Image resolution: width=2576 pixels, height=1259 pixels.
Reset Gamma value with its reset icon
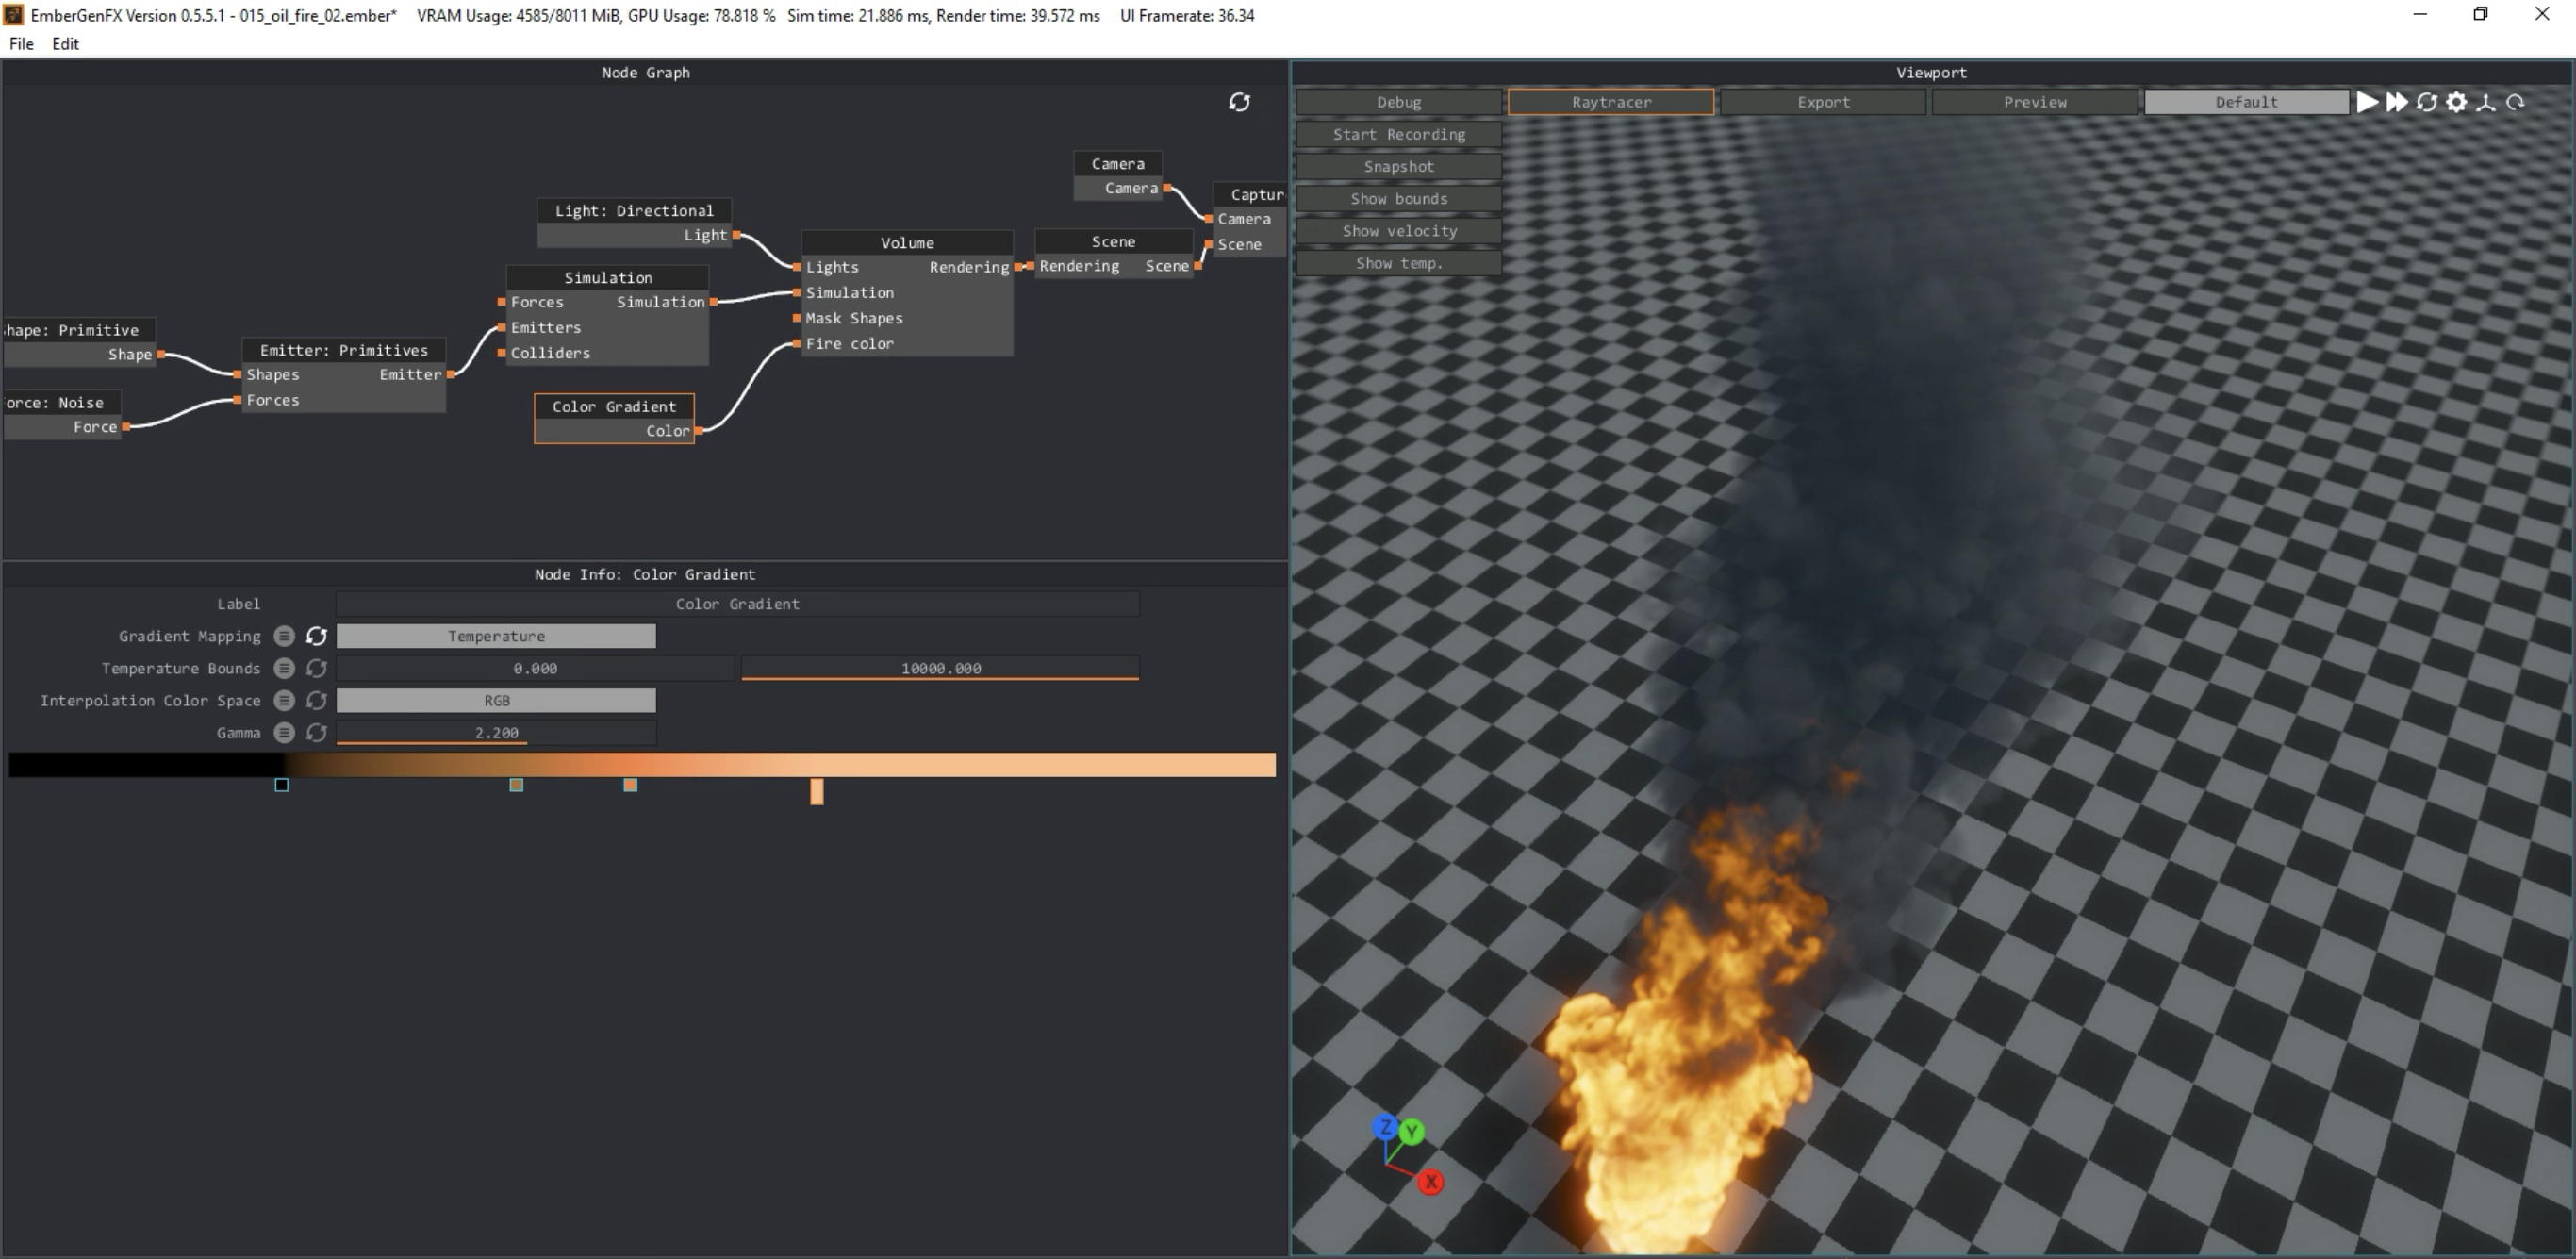pos(316,733)
